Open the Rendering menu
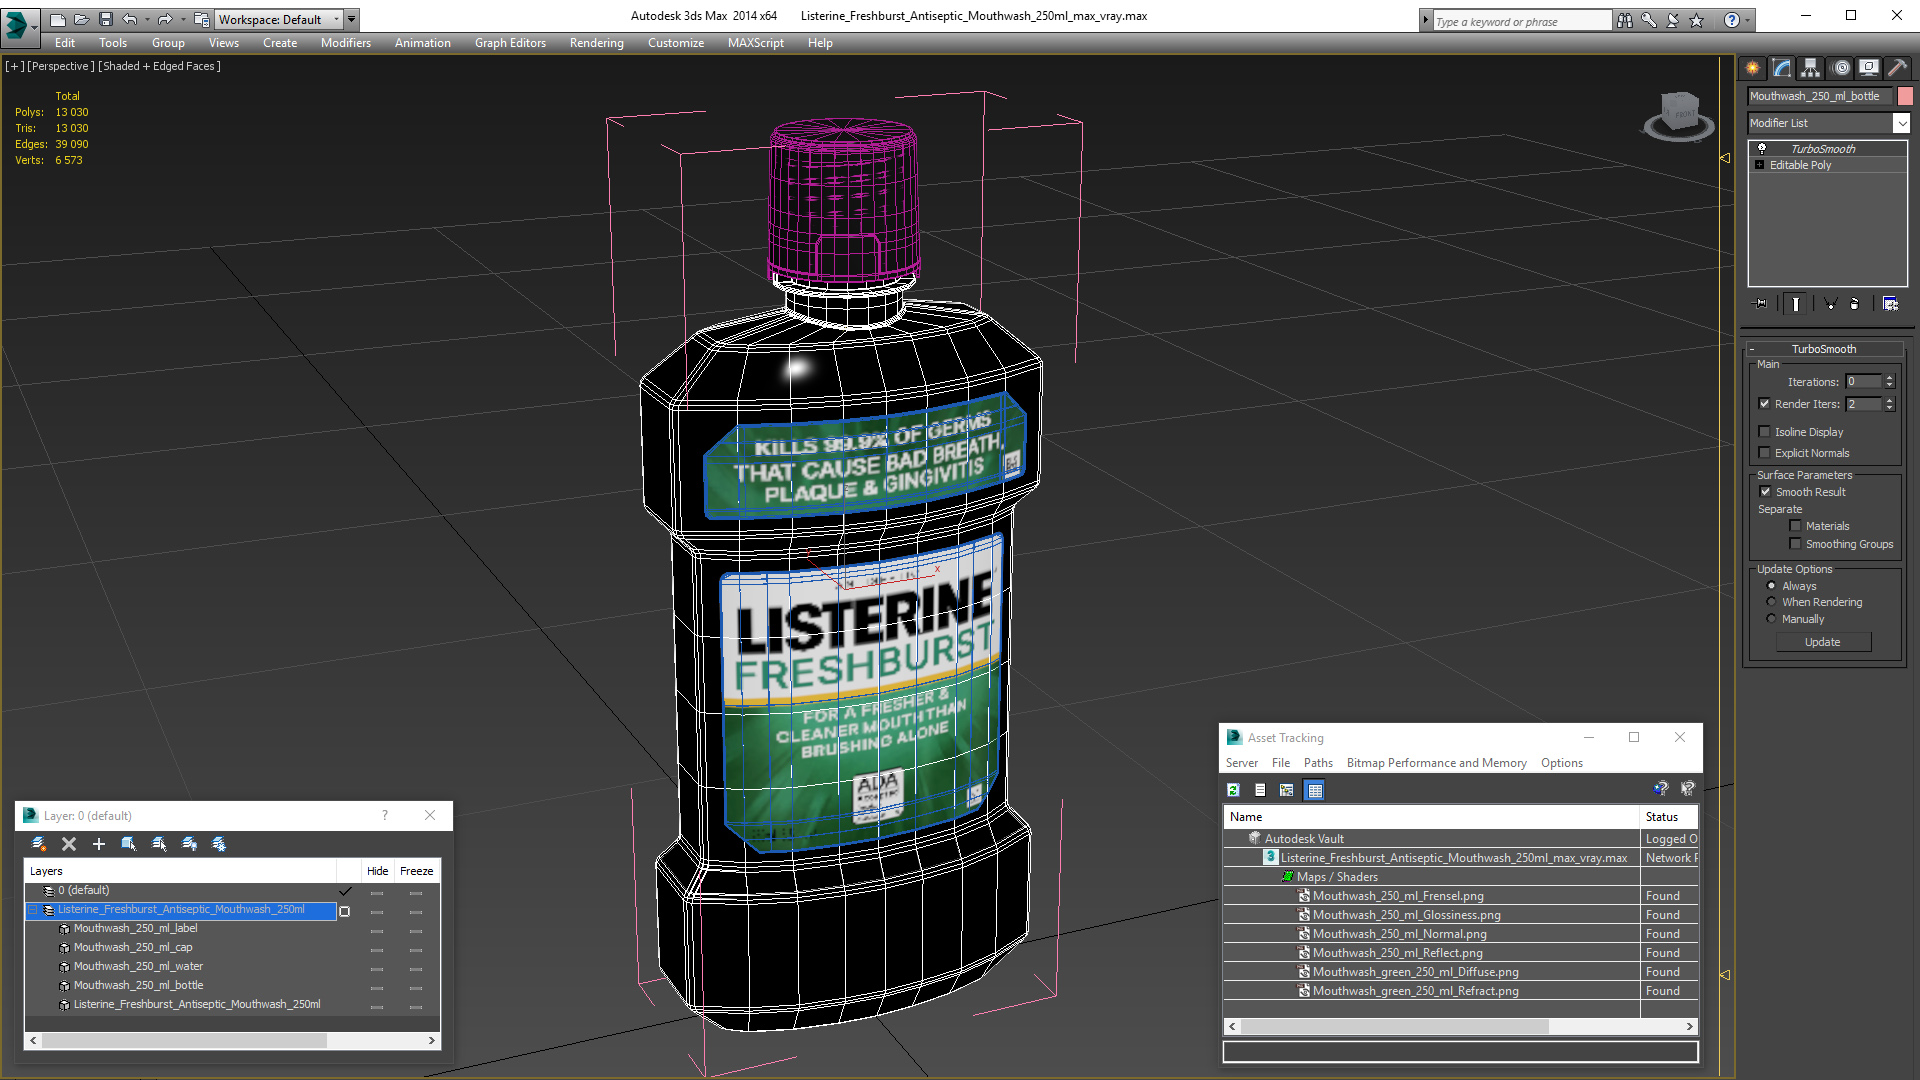Screen dimensions: 1920x1080 tap(596, 43)
